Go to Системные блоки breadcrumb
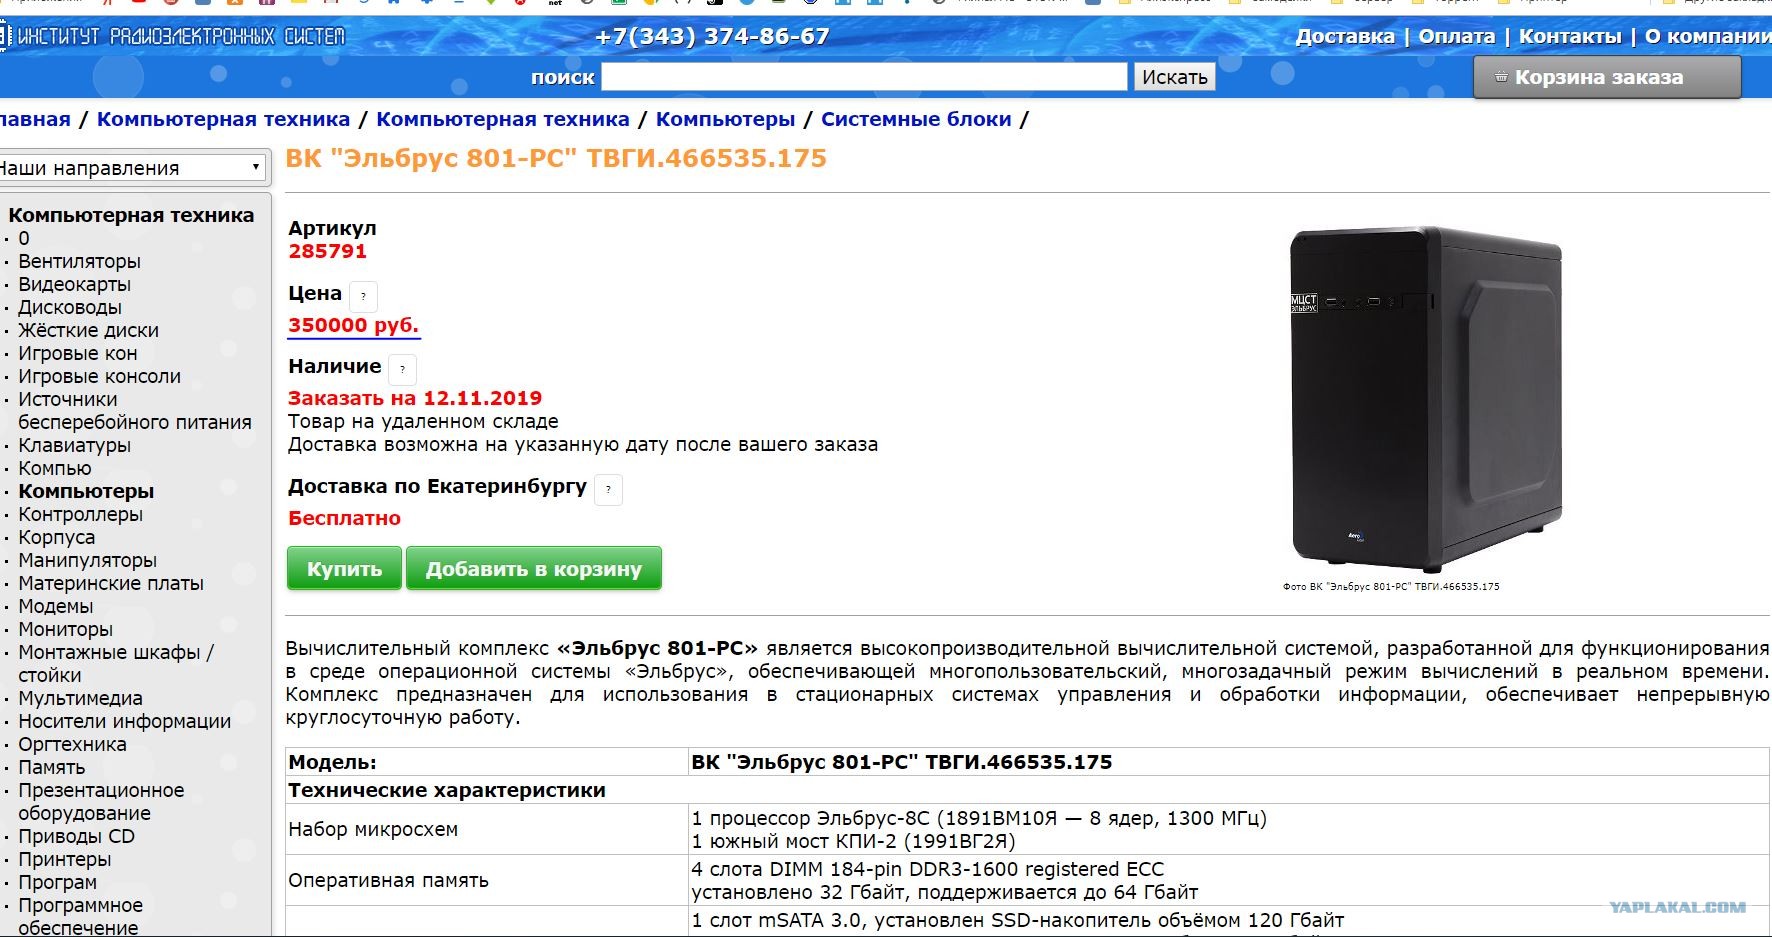 point(916,119)
